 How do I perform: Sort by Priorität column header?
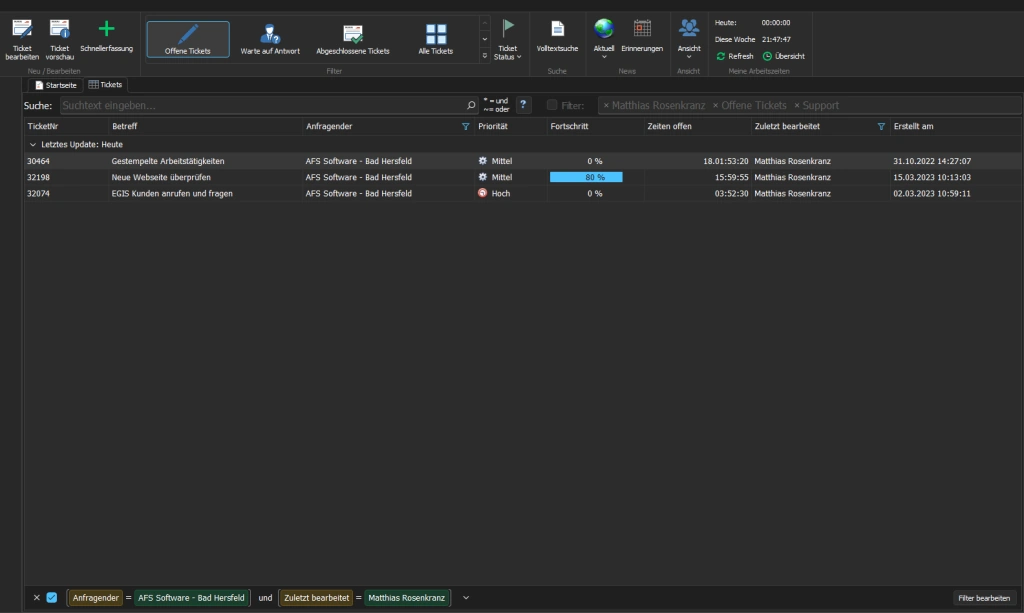[x=511, y=127]
